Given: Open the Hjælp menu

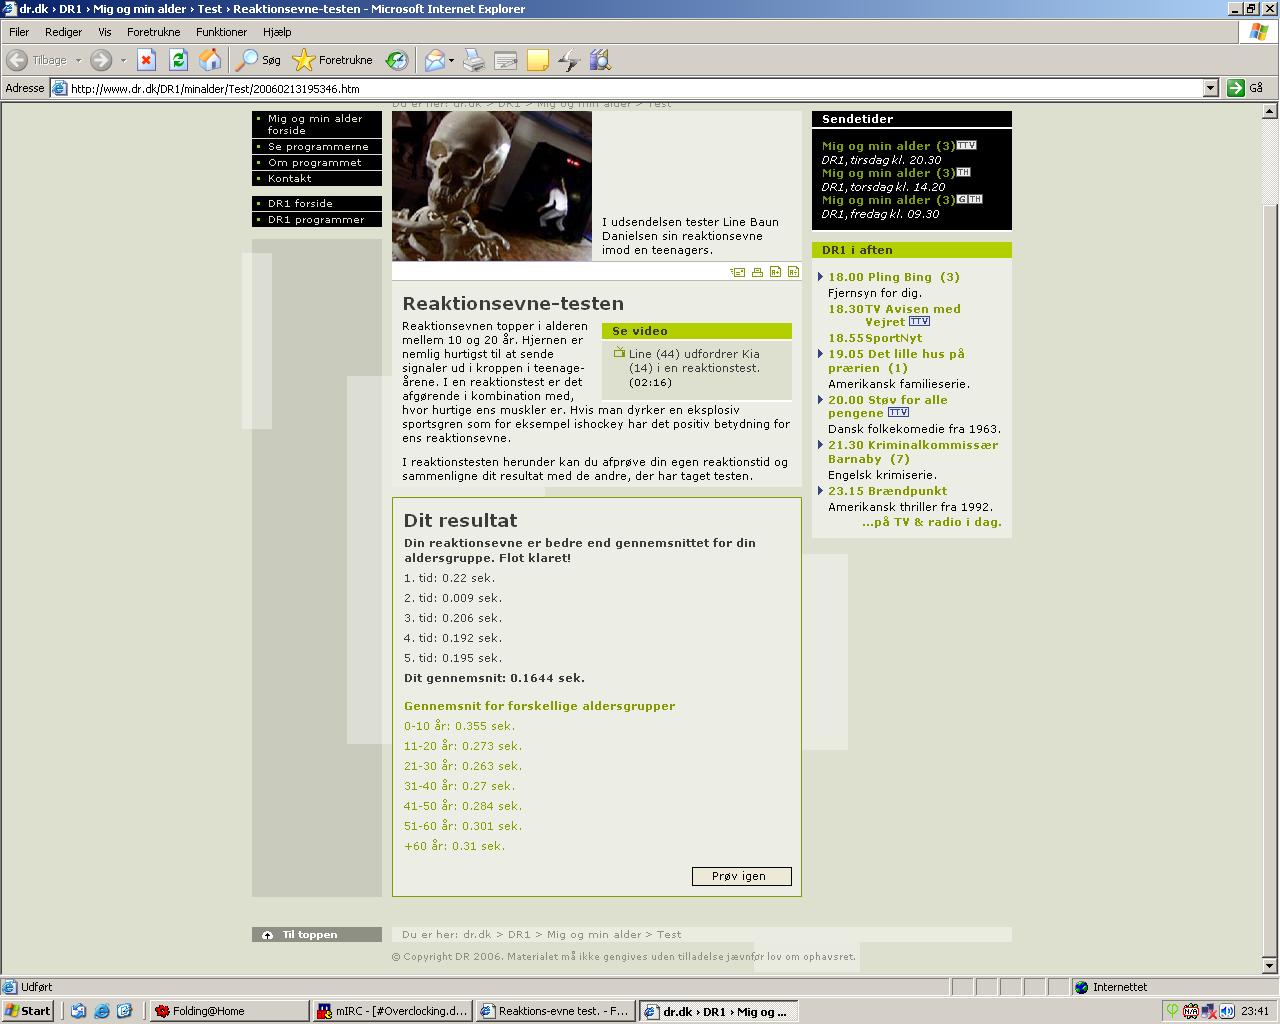Looking at the screenshot, I should tap(277, 32).
